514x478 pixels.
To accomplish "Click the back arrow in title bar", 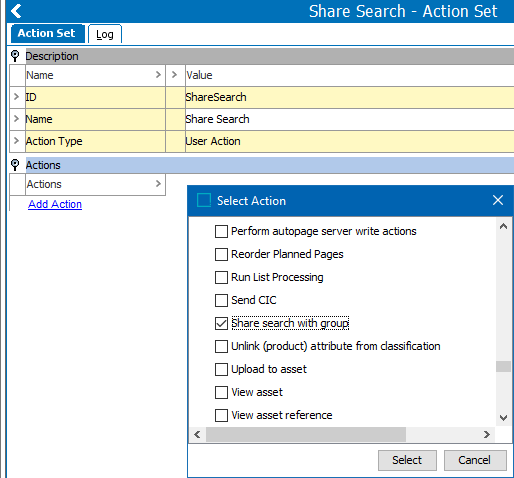I will tap(16, 11).
